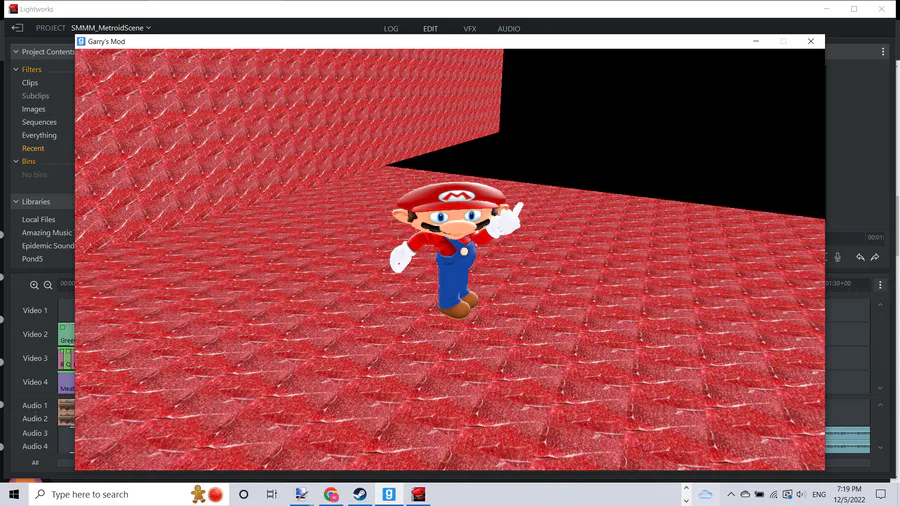This screenshot has height=506, width=900.
Task: Click the timeline zoom out magnifier
Action: [48, 285]
